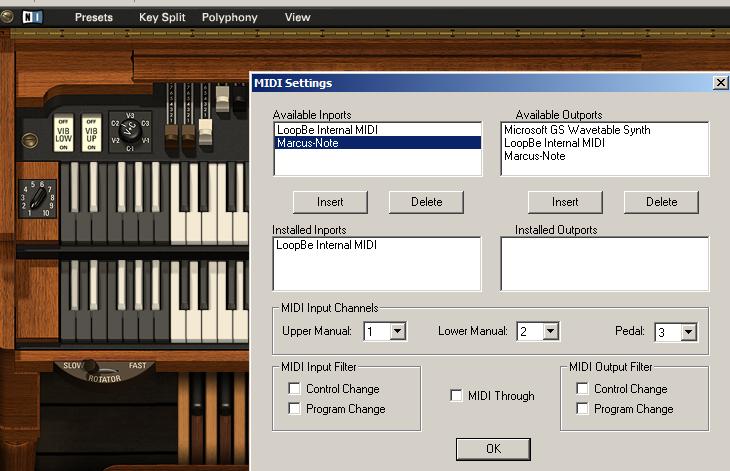This screenshot has height=471, width=730.
Task: Click the NI logo icon
Action: pyautogui.click(x=33, y=17)
